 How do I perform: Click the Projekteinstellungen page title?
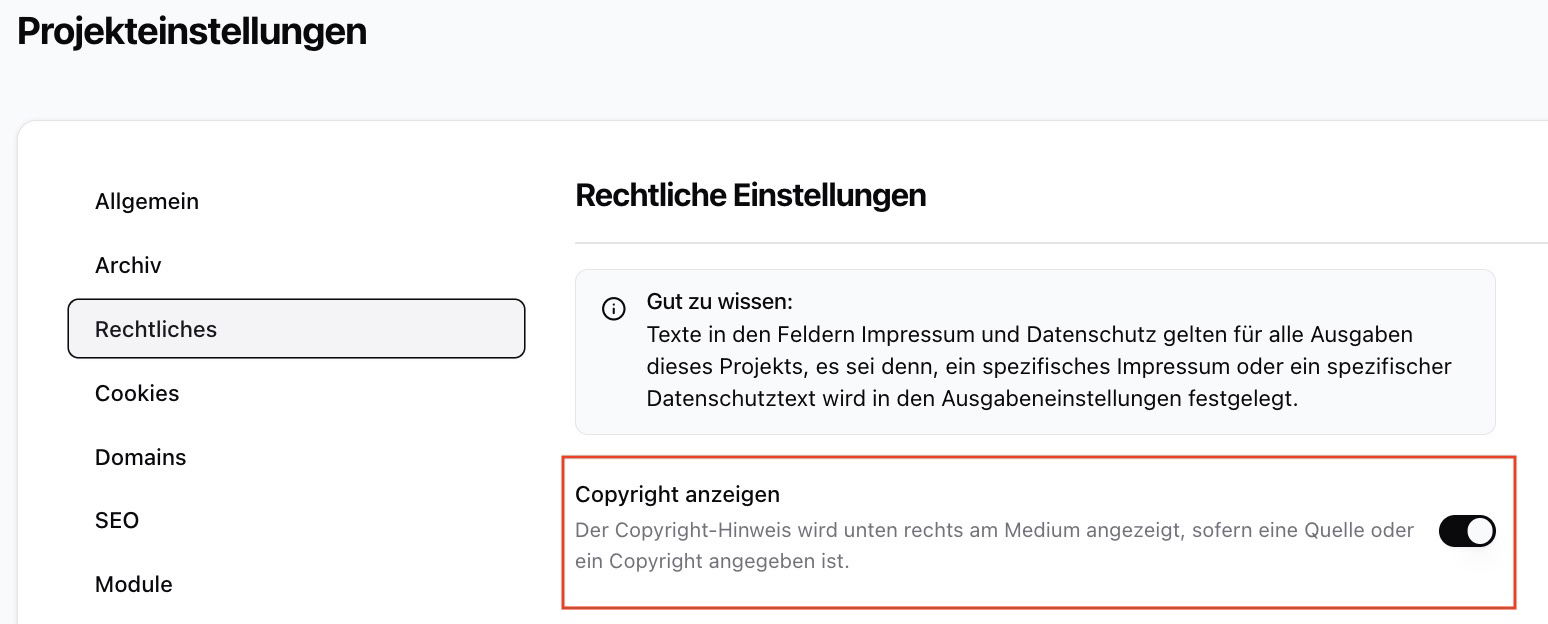click(x=192, y=32)
